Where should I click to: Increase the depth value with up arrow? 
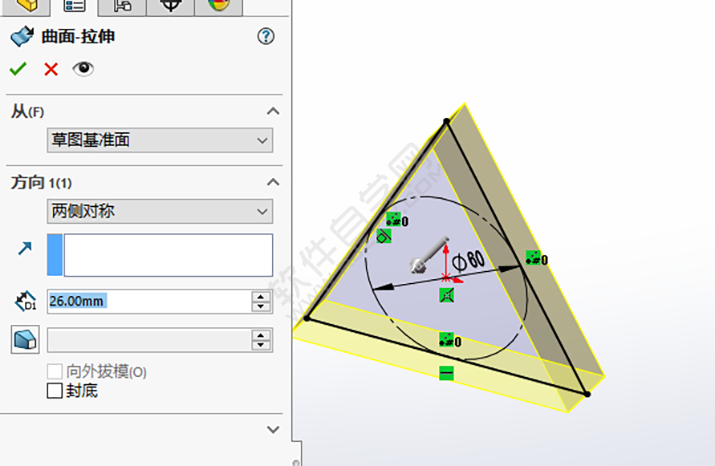click(261, 296)
